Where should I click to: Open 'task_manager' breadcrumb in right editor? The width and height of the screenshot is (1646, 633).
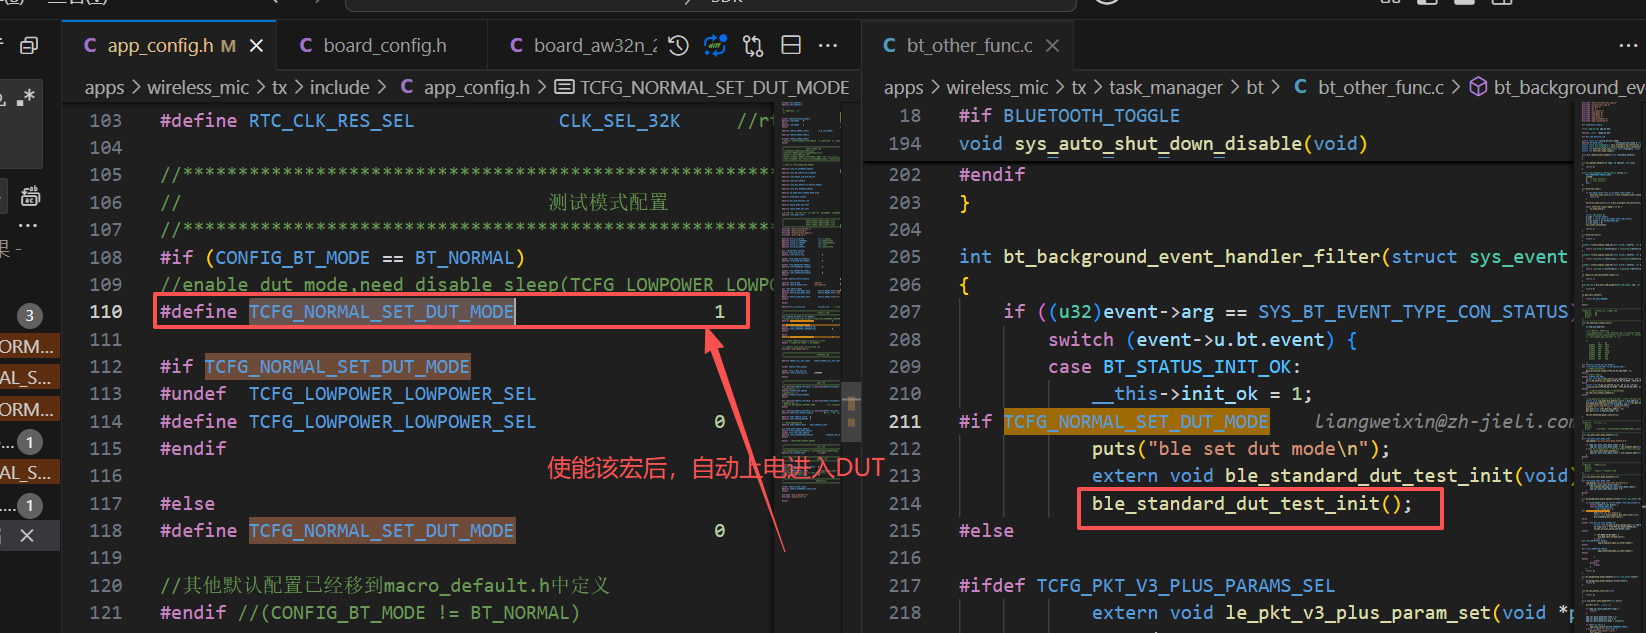coord(1166,88)
